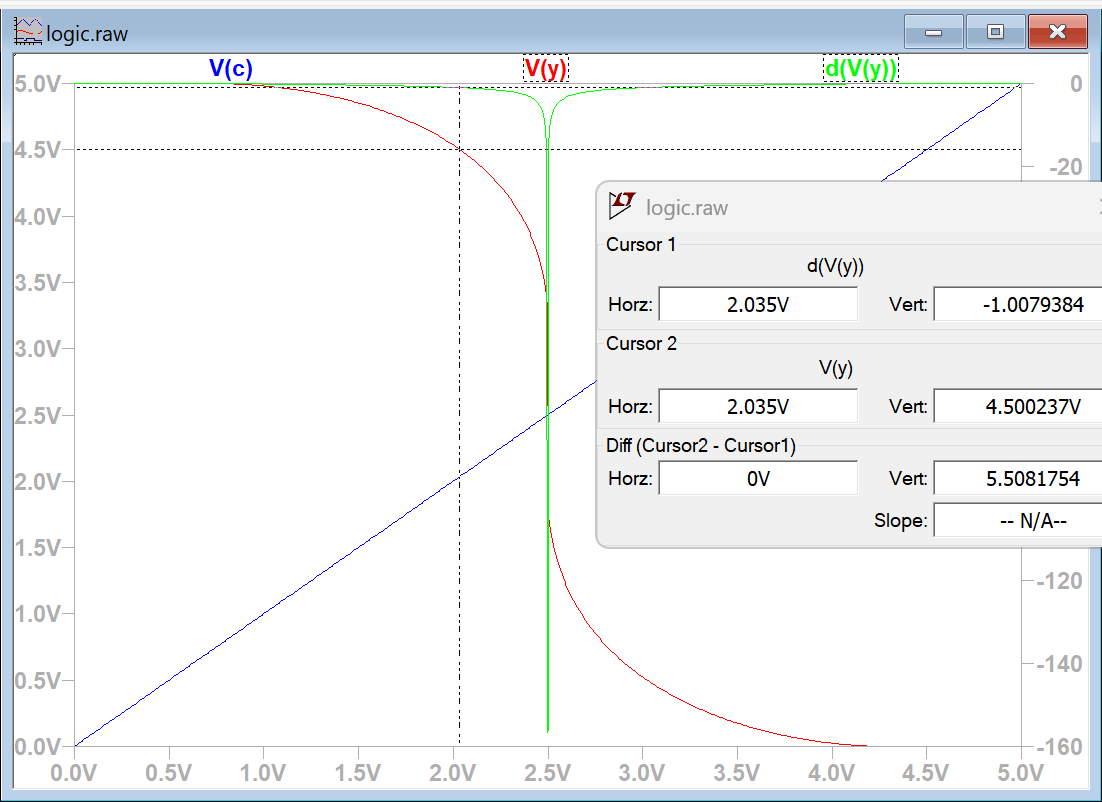Click the logic.raw title in cursor dialog
The width and height of the screenshot is (1102, 802).
(687, 207)
